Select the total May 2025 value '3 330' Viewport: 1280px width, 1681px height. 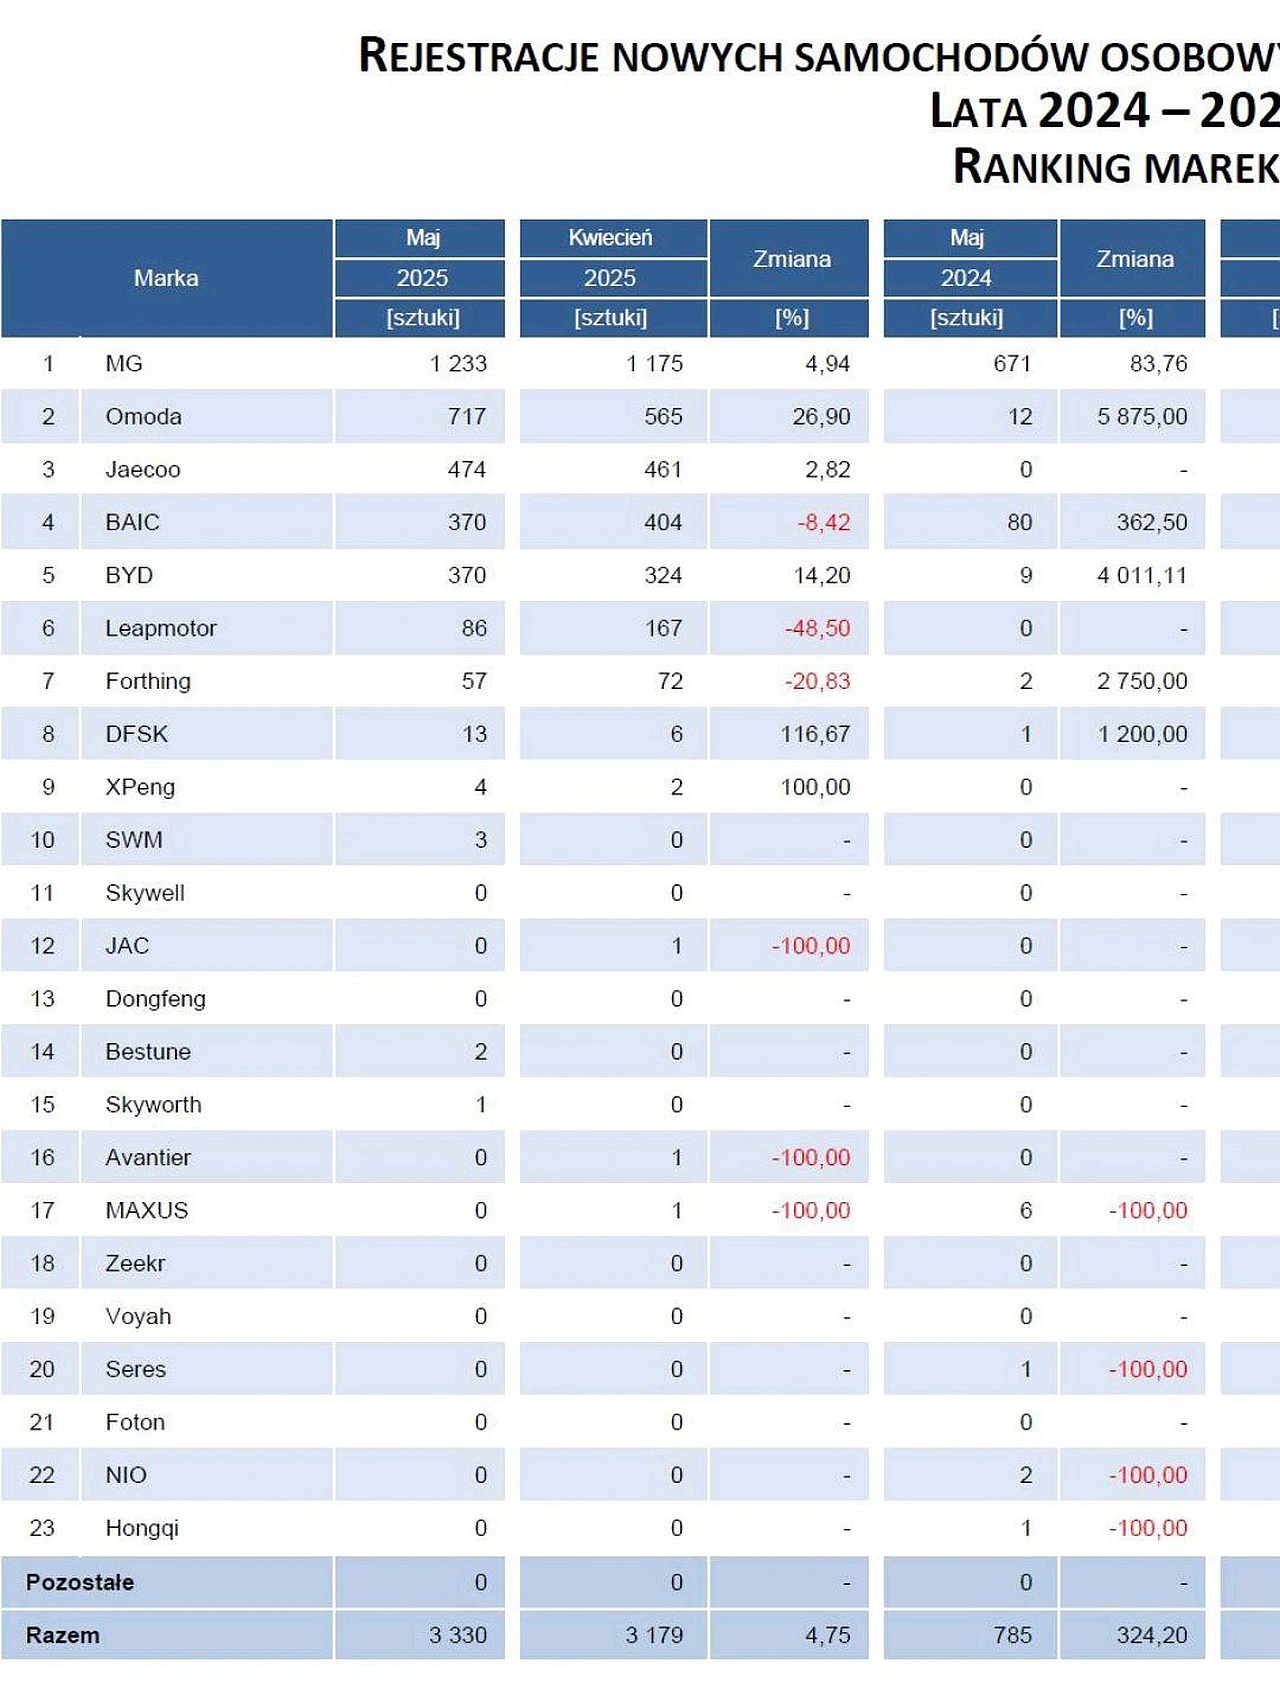tap(458, 1637)
